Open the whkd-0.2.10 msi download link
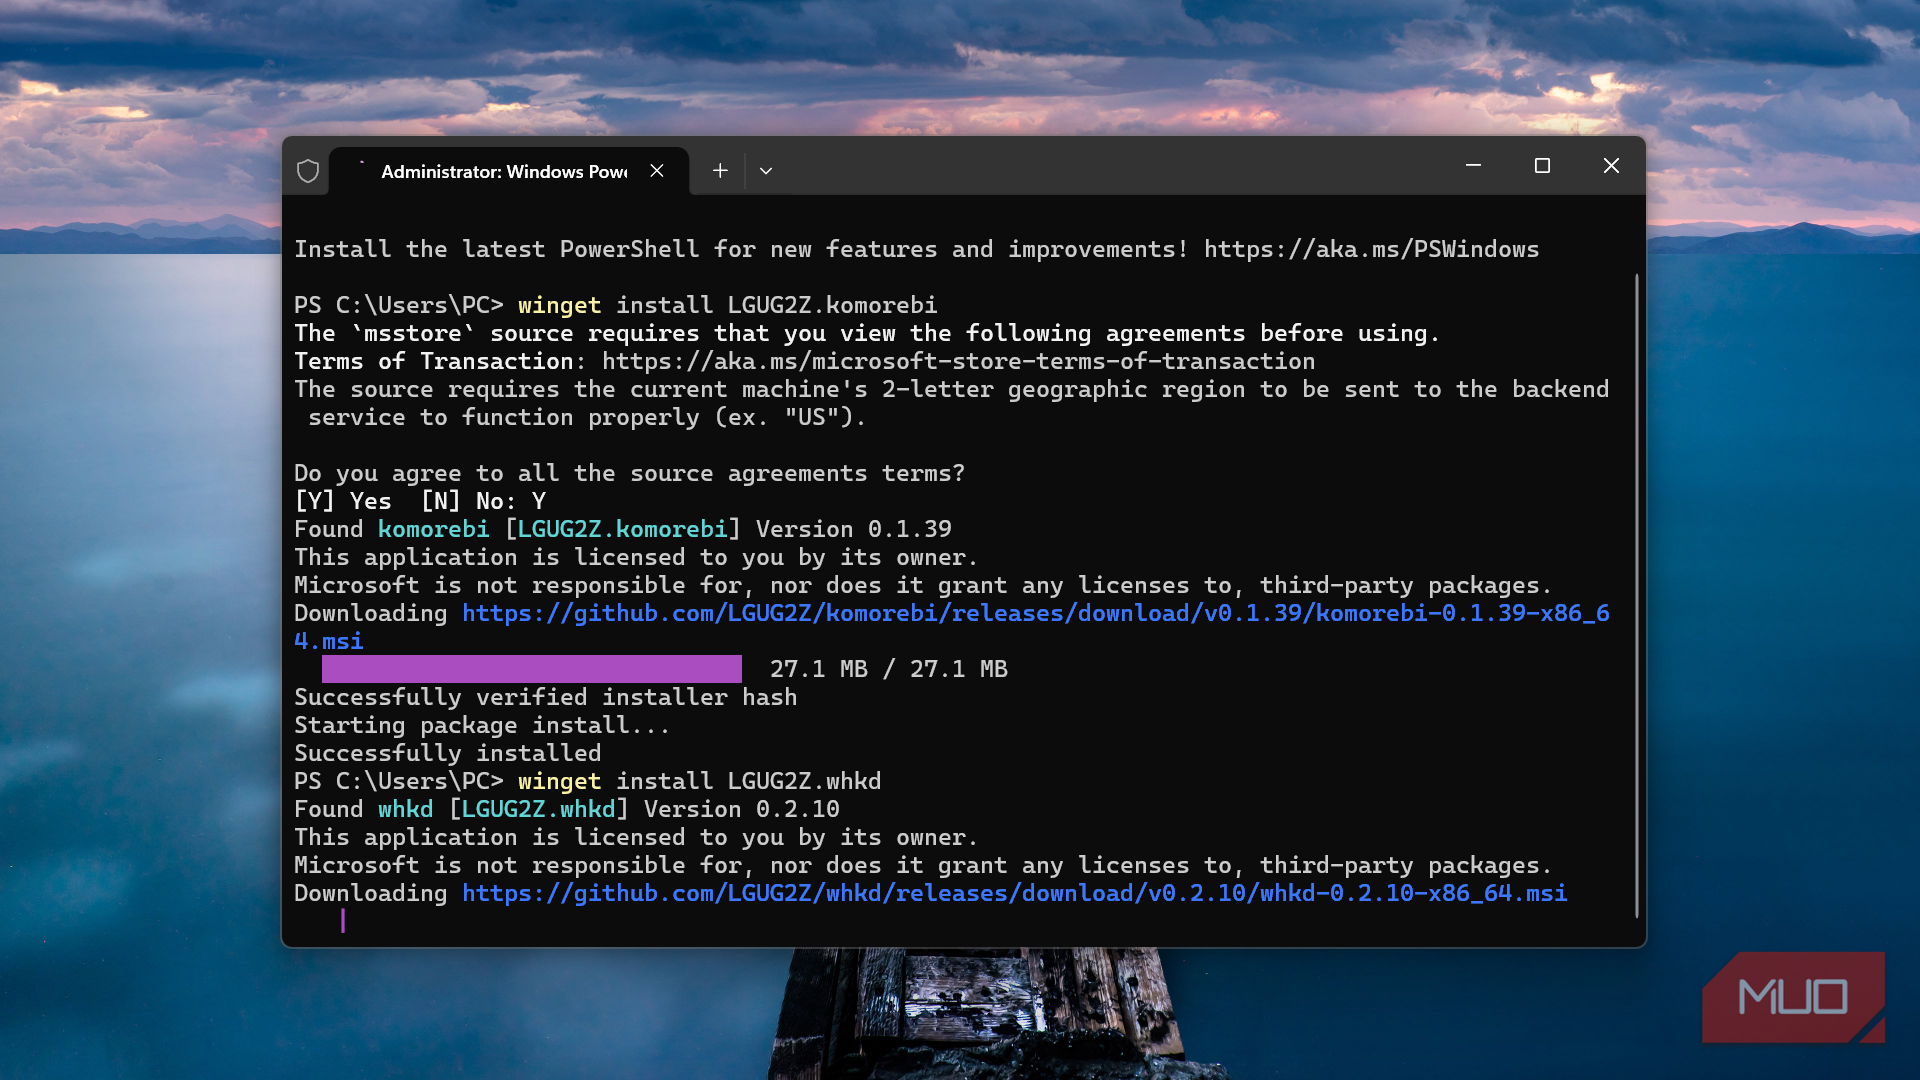 [1014, 893]
